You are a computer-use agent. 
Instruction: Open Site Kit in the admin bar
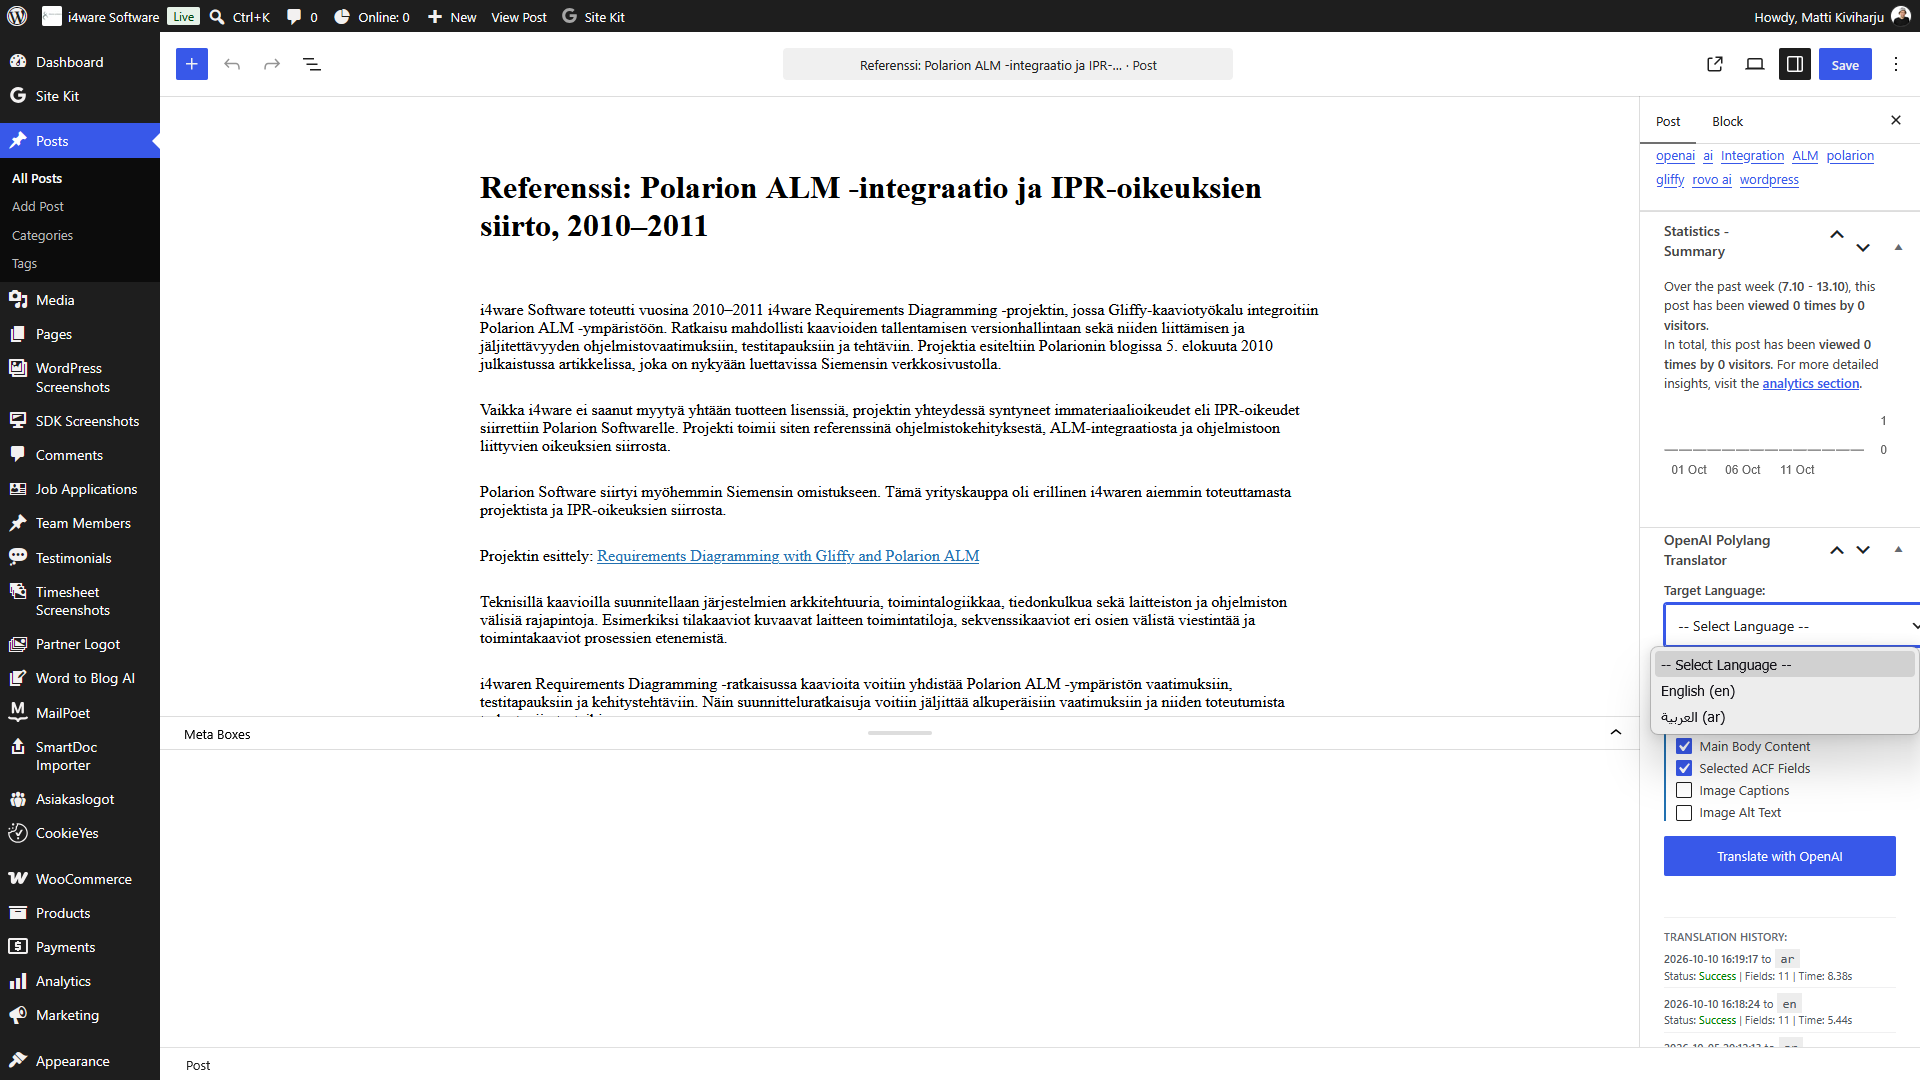pyautogui.click(x=593, y=16)
